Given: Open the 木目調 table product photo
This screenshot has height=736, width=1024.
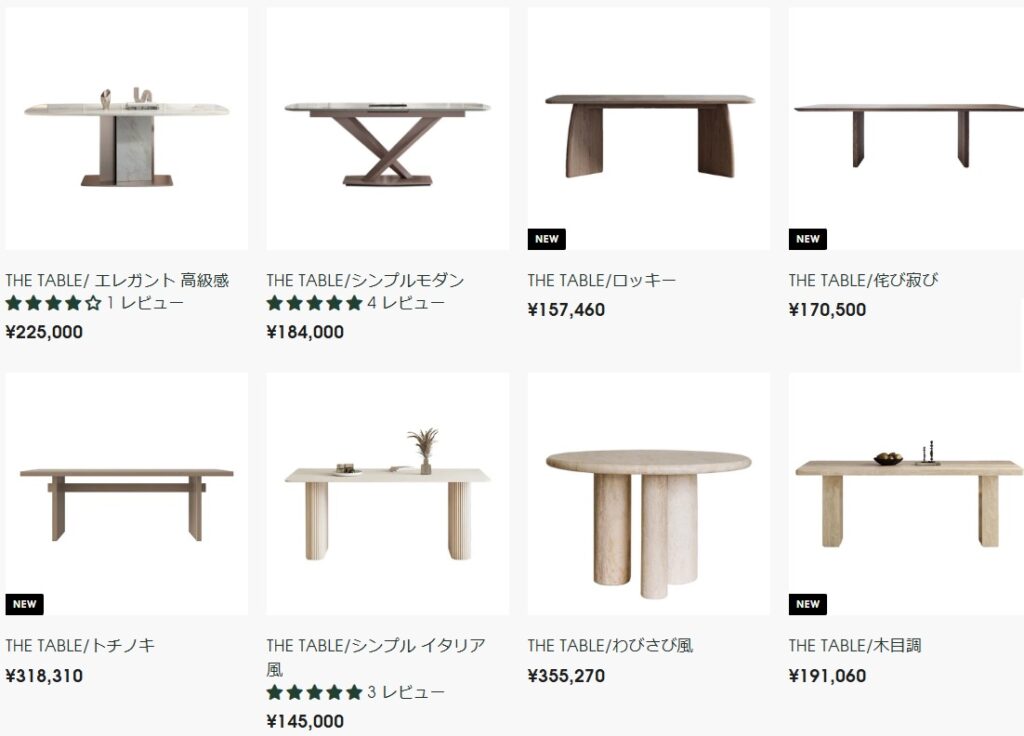Looking at the screenshot, I should 906,494.
